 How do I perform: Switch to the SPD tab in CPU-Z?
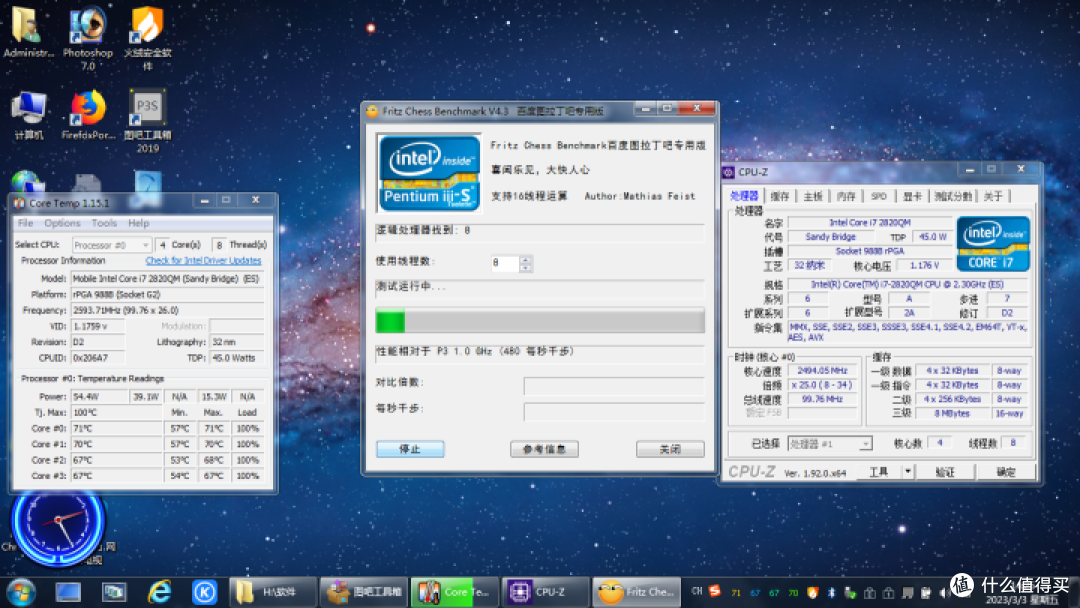point(879,196)
